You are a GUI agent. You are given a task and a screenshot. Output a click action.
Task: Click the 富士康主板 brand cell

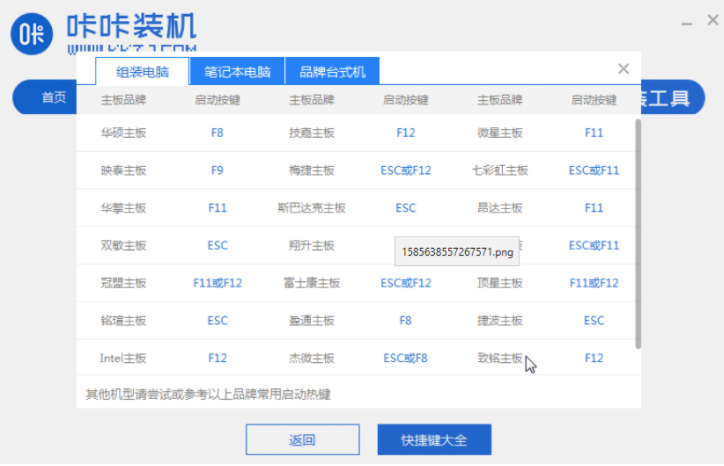[311, 283]
